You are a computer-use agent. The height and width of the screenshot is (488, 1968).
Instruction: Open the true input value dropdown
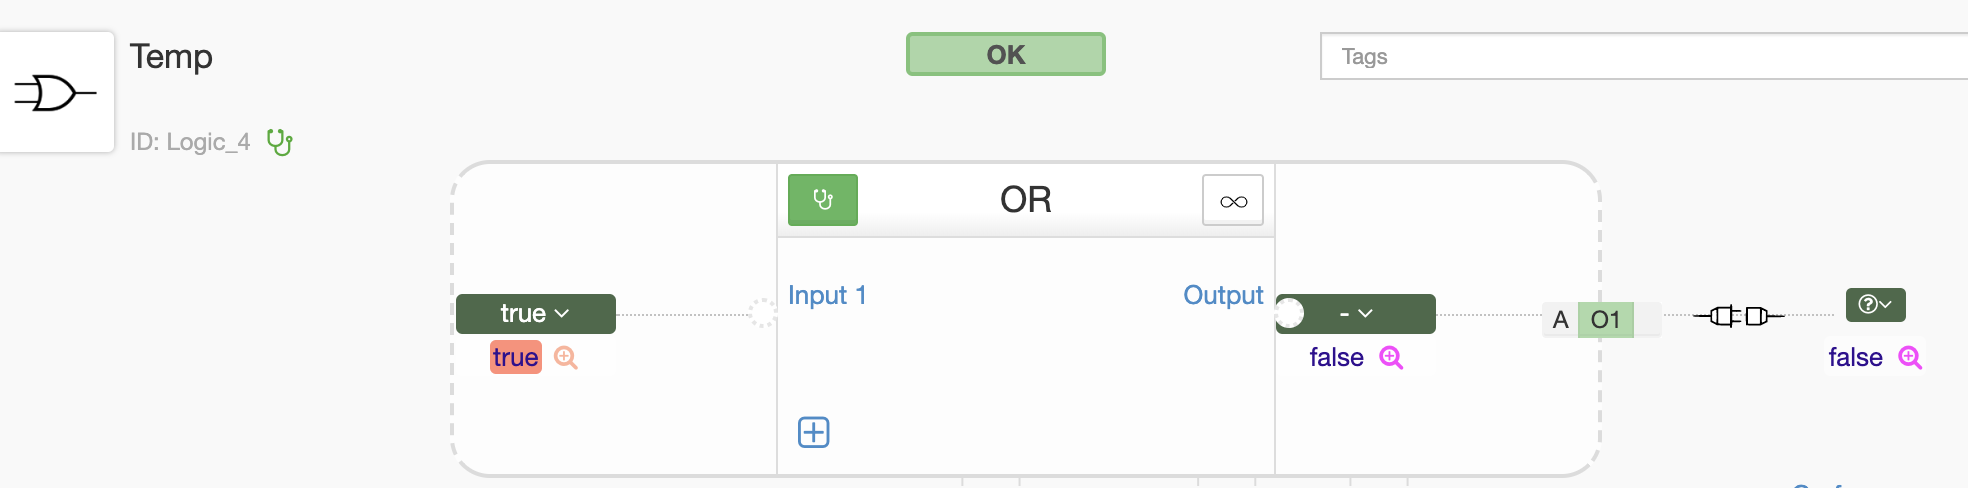click(x=536, y=314)
